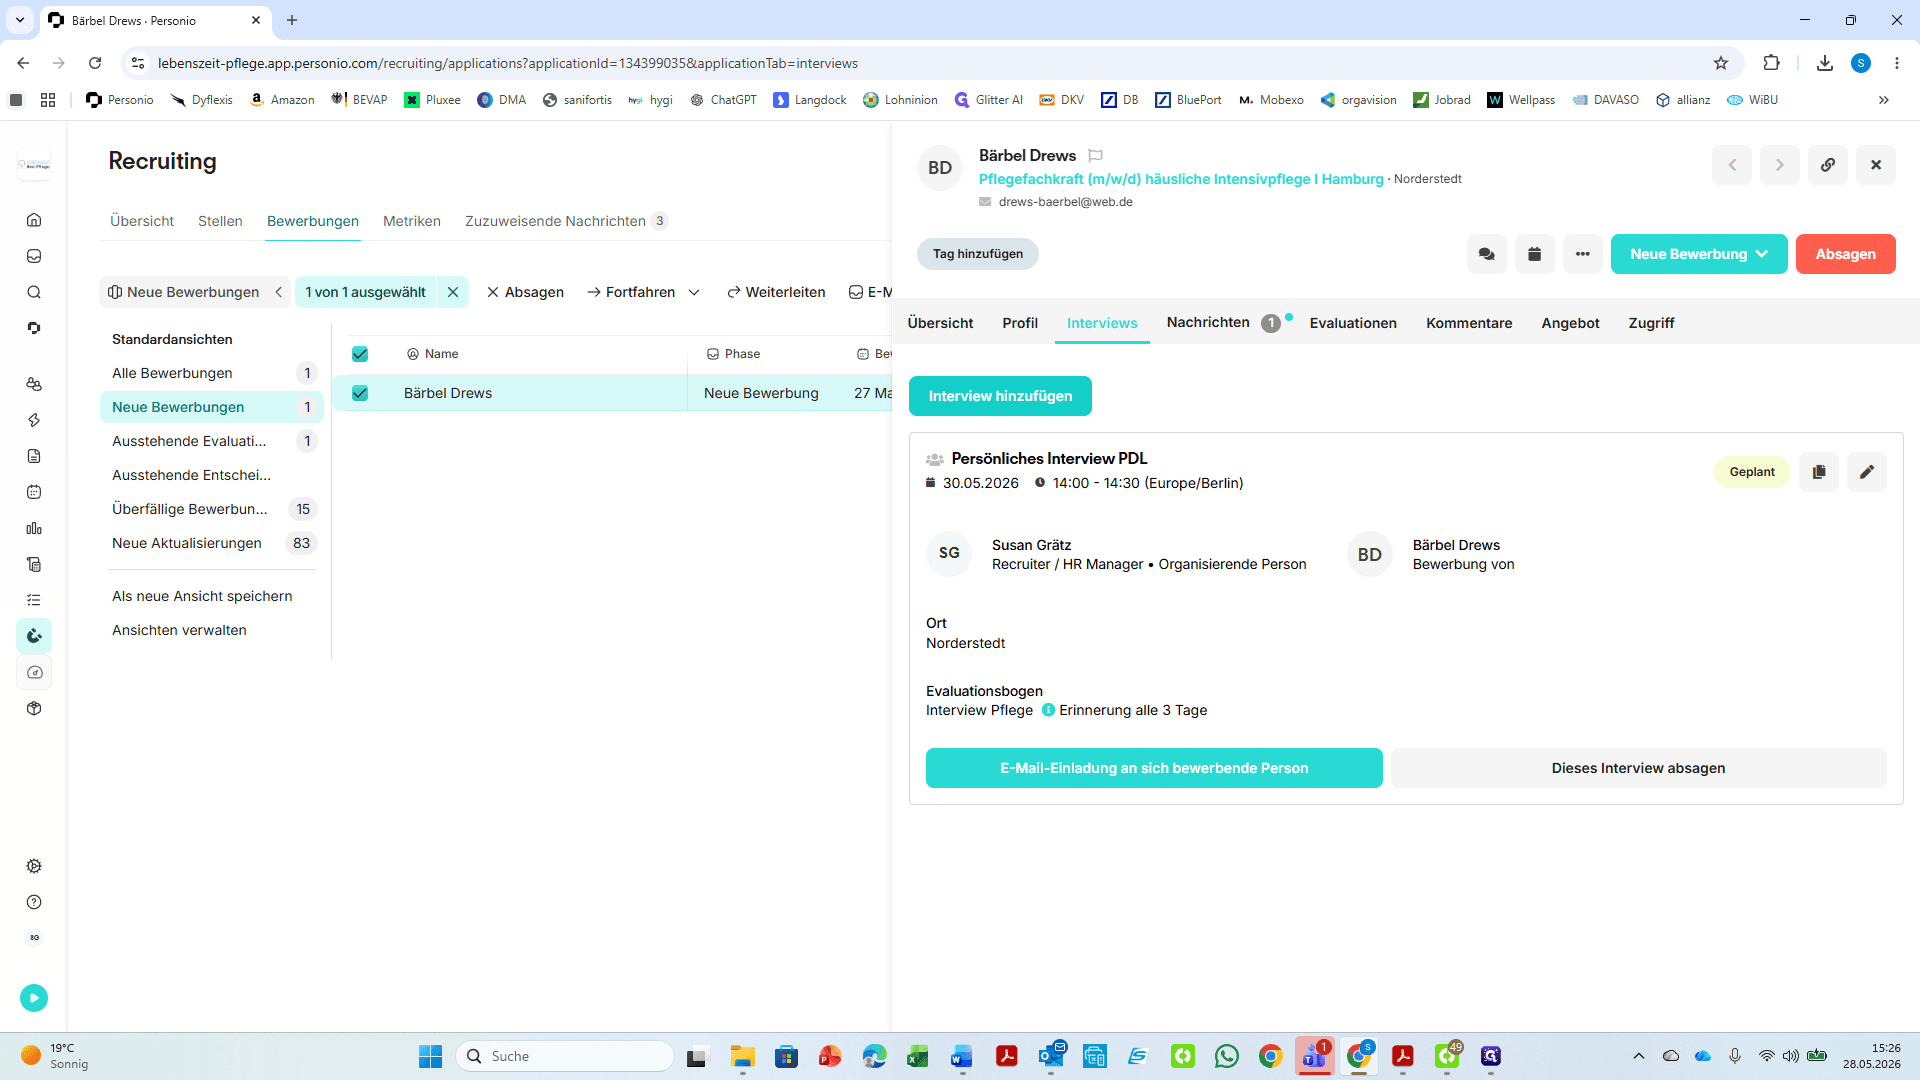
Task: Close the applicant detail panel
Action: [1876, 165]
